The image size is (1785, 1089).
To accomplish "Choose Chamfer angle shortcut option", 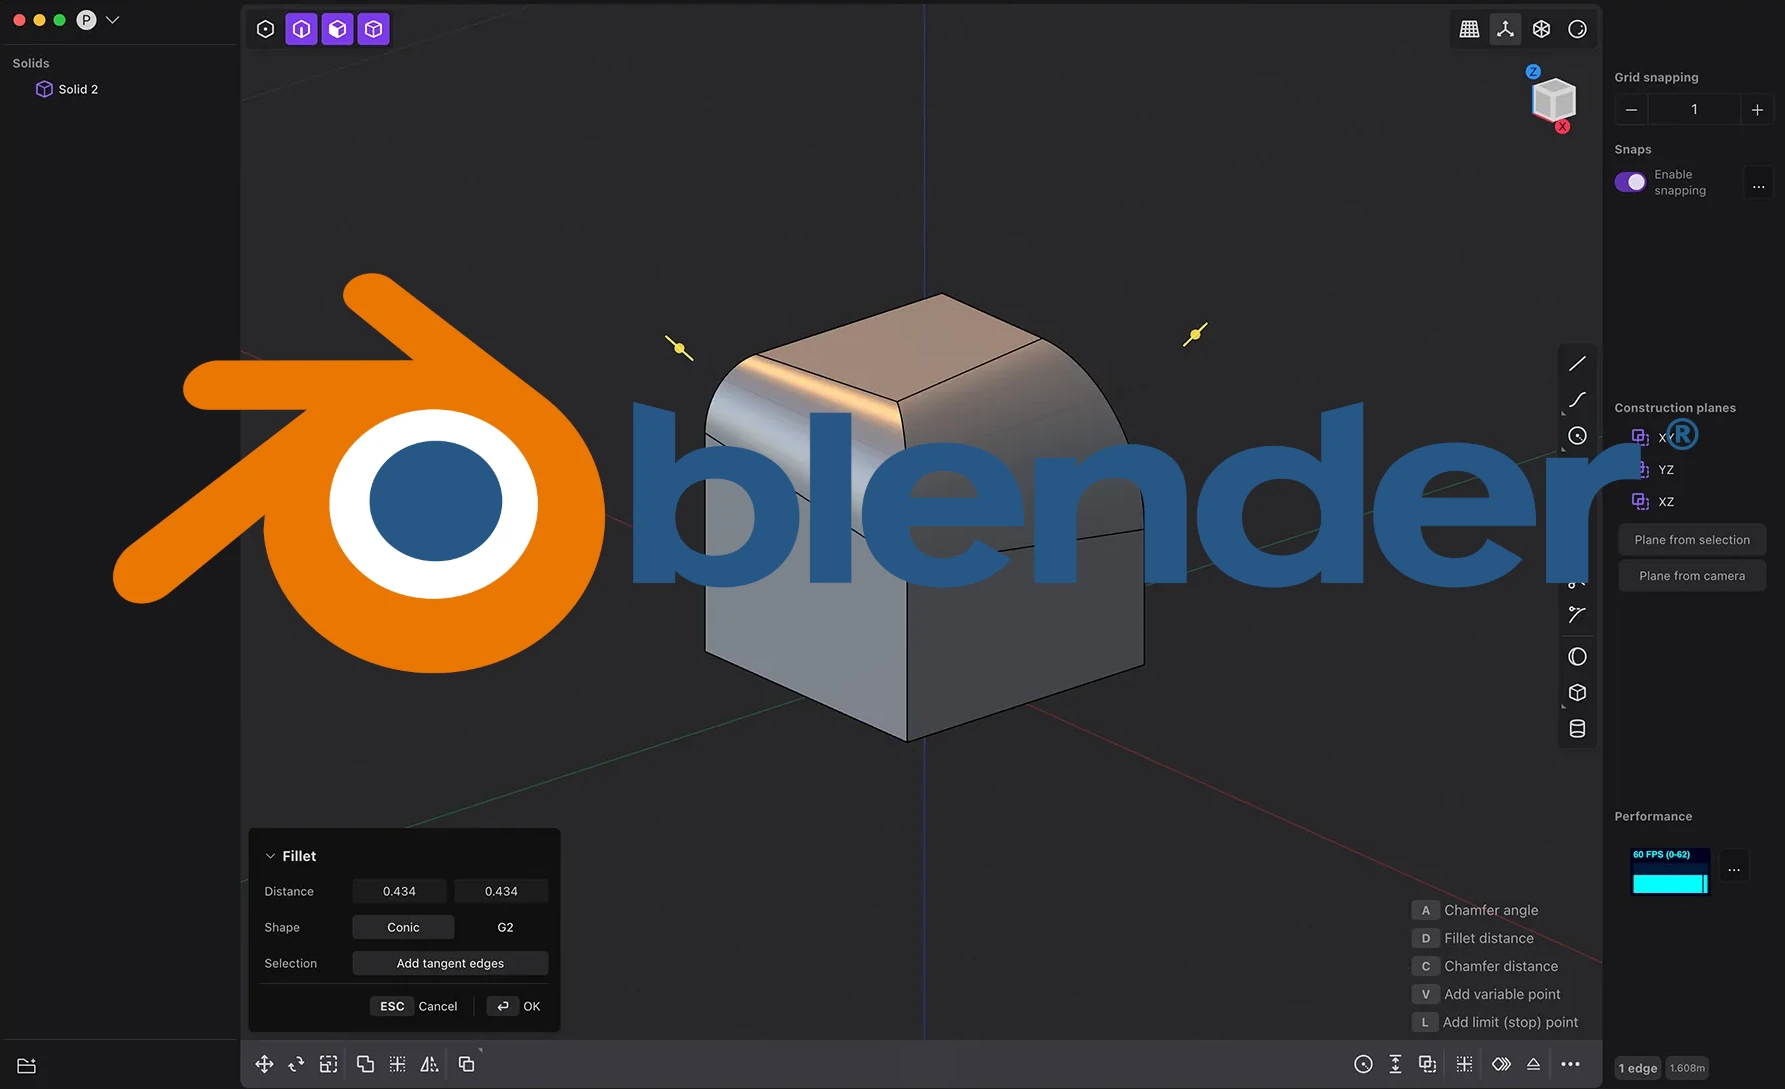I will (1476, 910).
